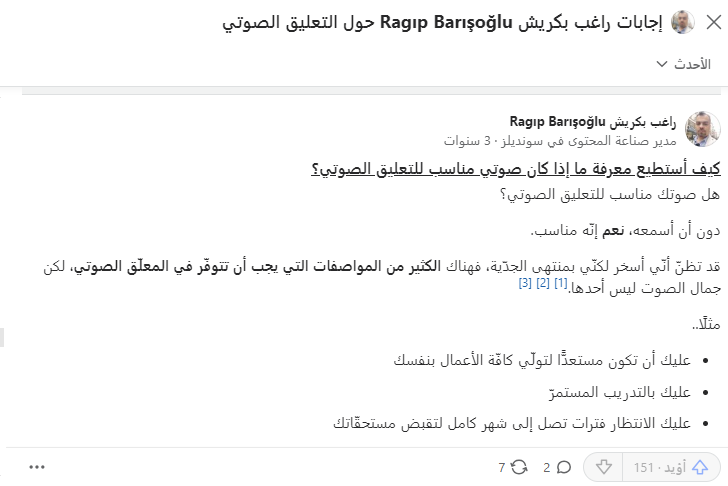Click the small avatar in the page header

pyautogui.click(x=683, y=21)
